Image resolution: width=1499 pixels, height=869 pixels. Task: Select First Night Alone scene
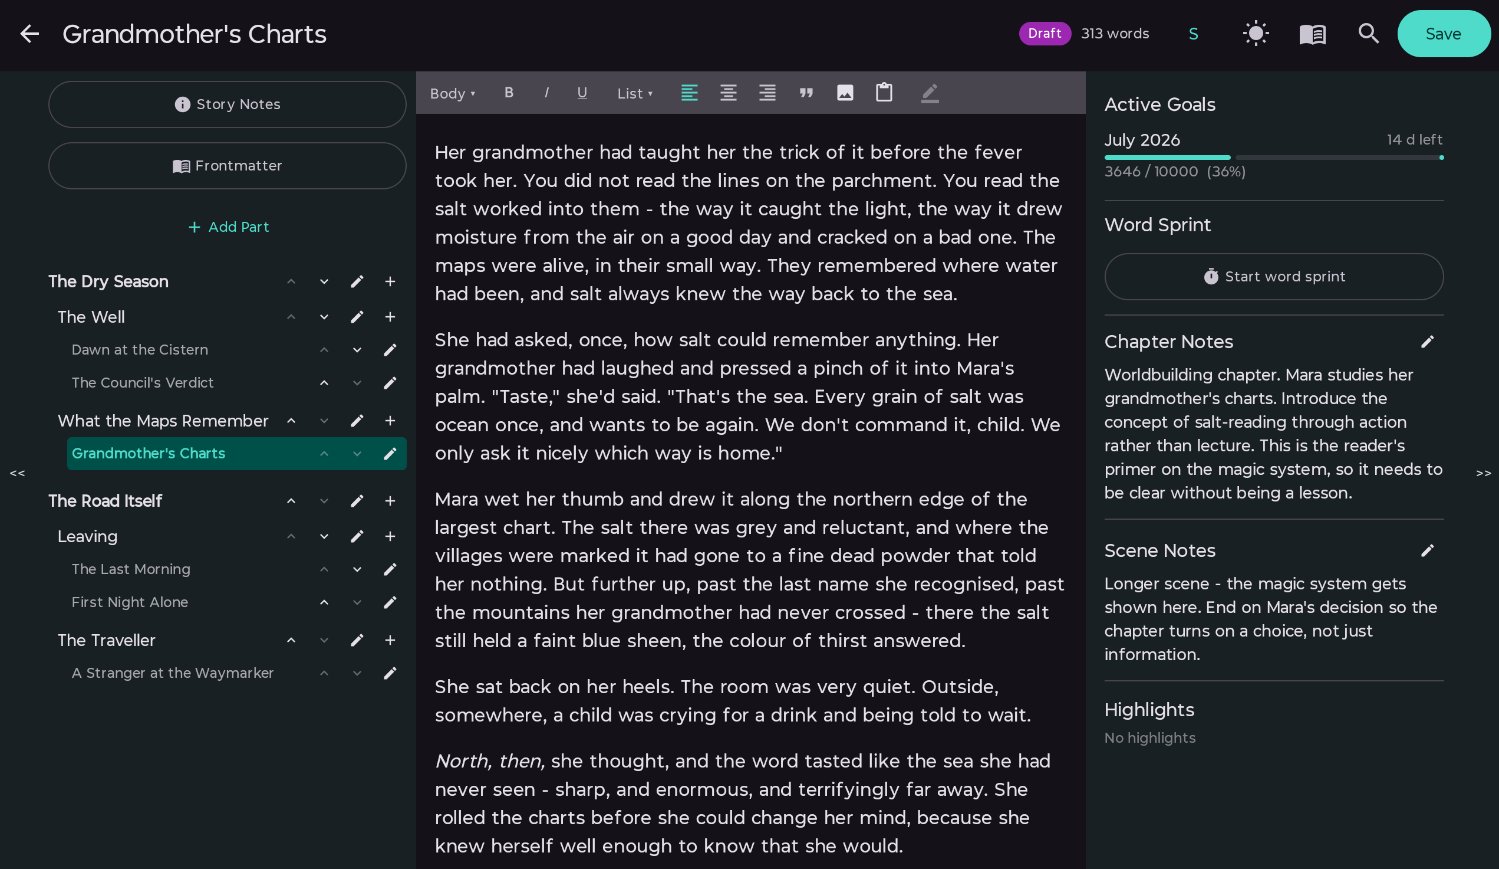tap(130, 602)
